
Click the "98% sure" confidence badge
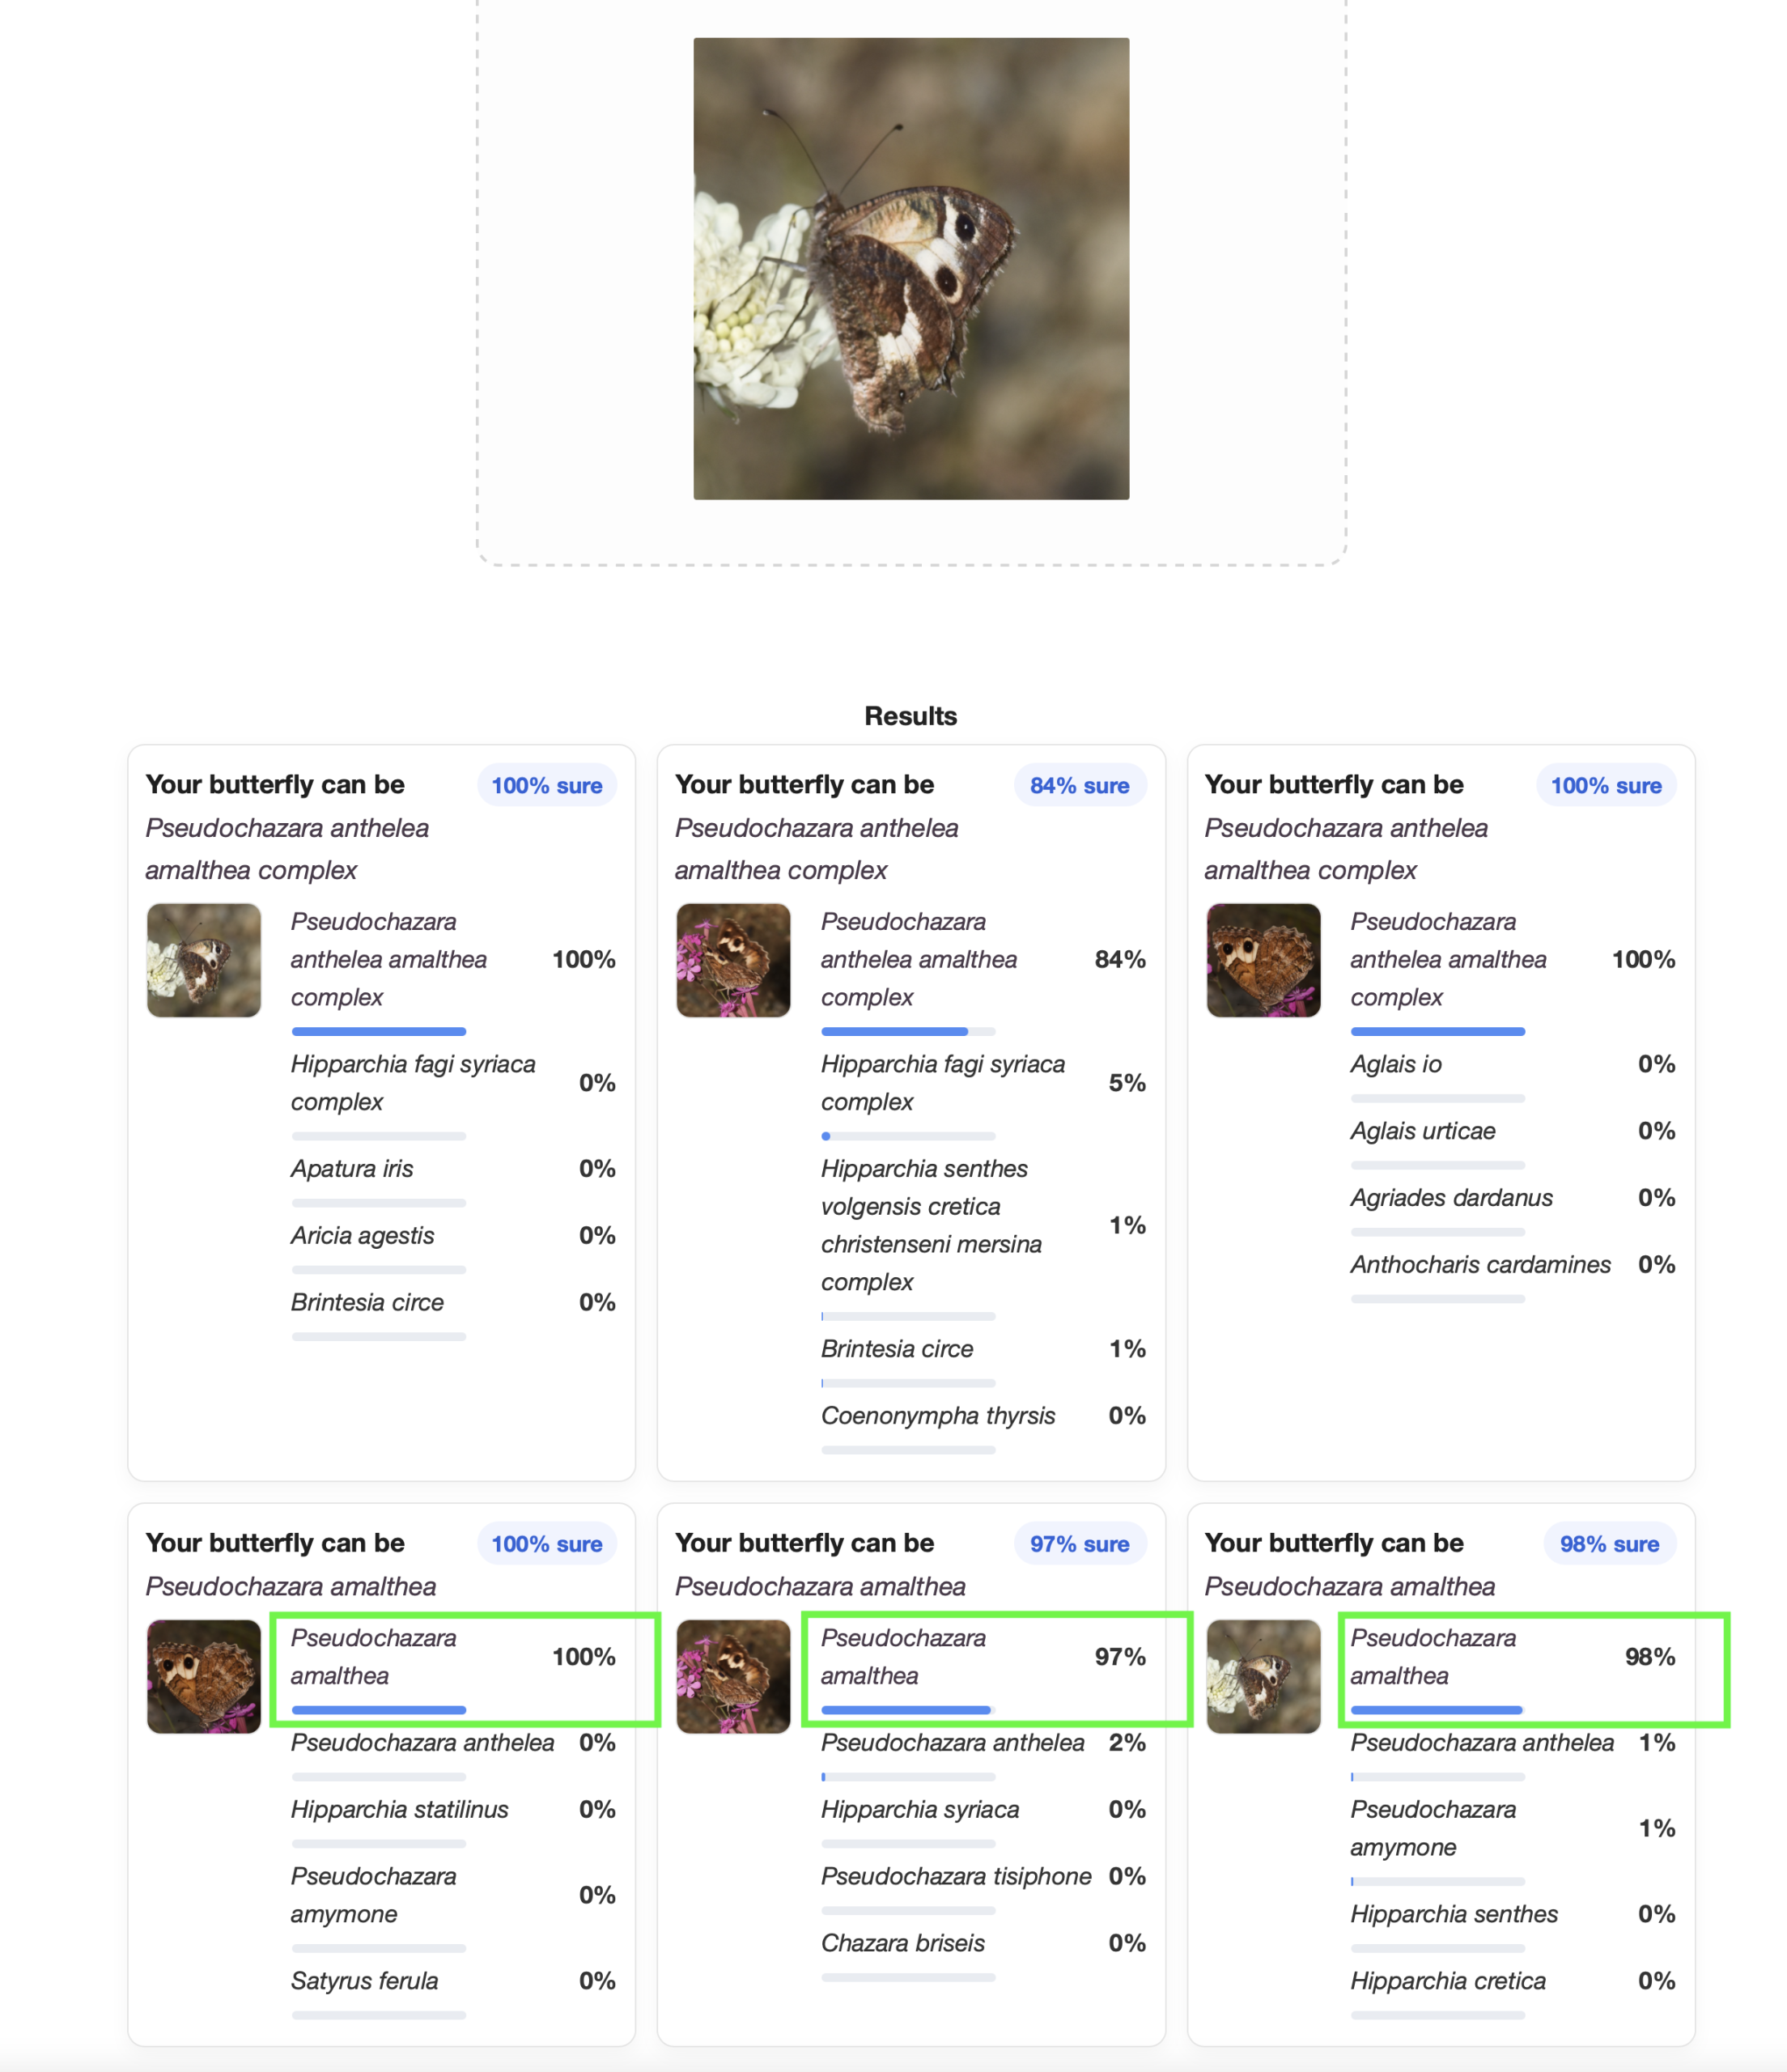tap(1608, 1543)
